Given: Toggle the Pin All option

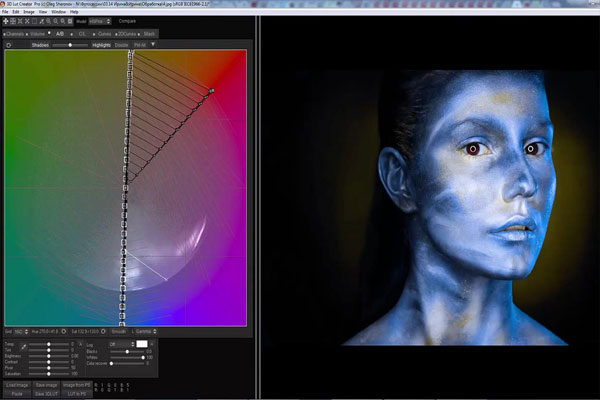Looking at the screenshot, I should click(139, 45).
